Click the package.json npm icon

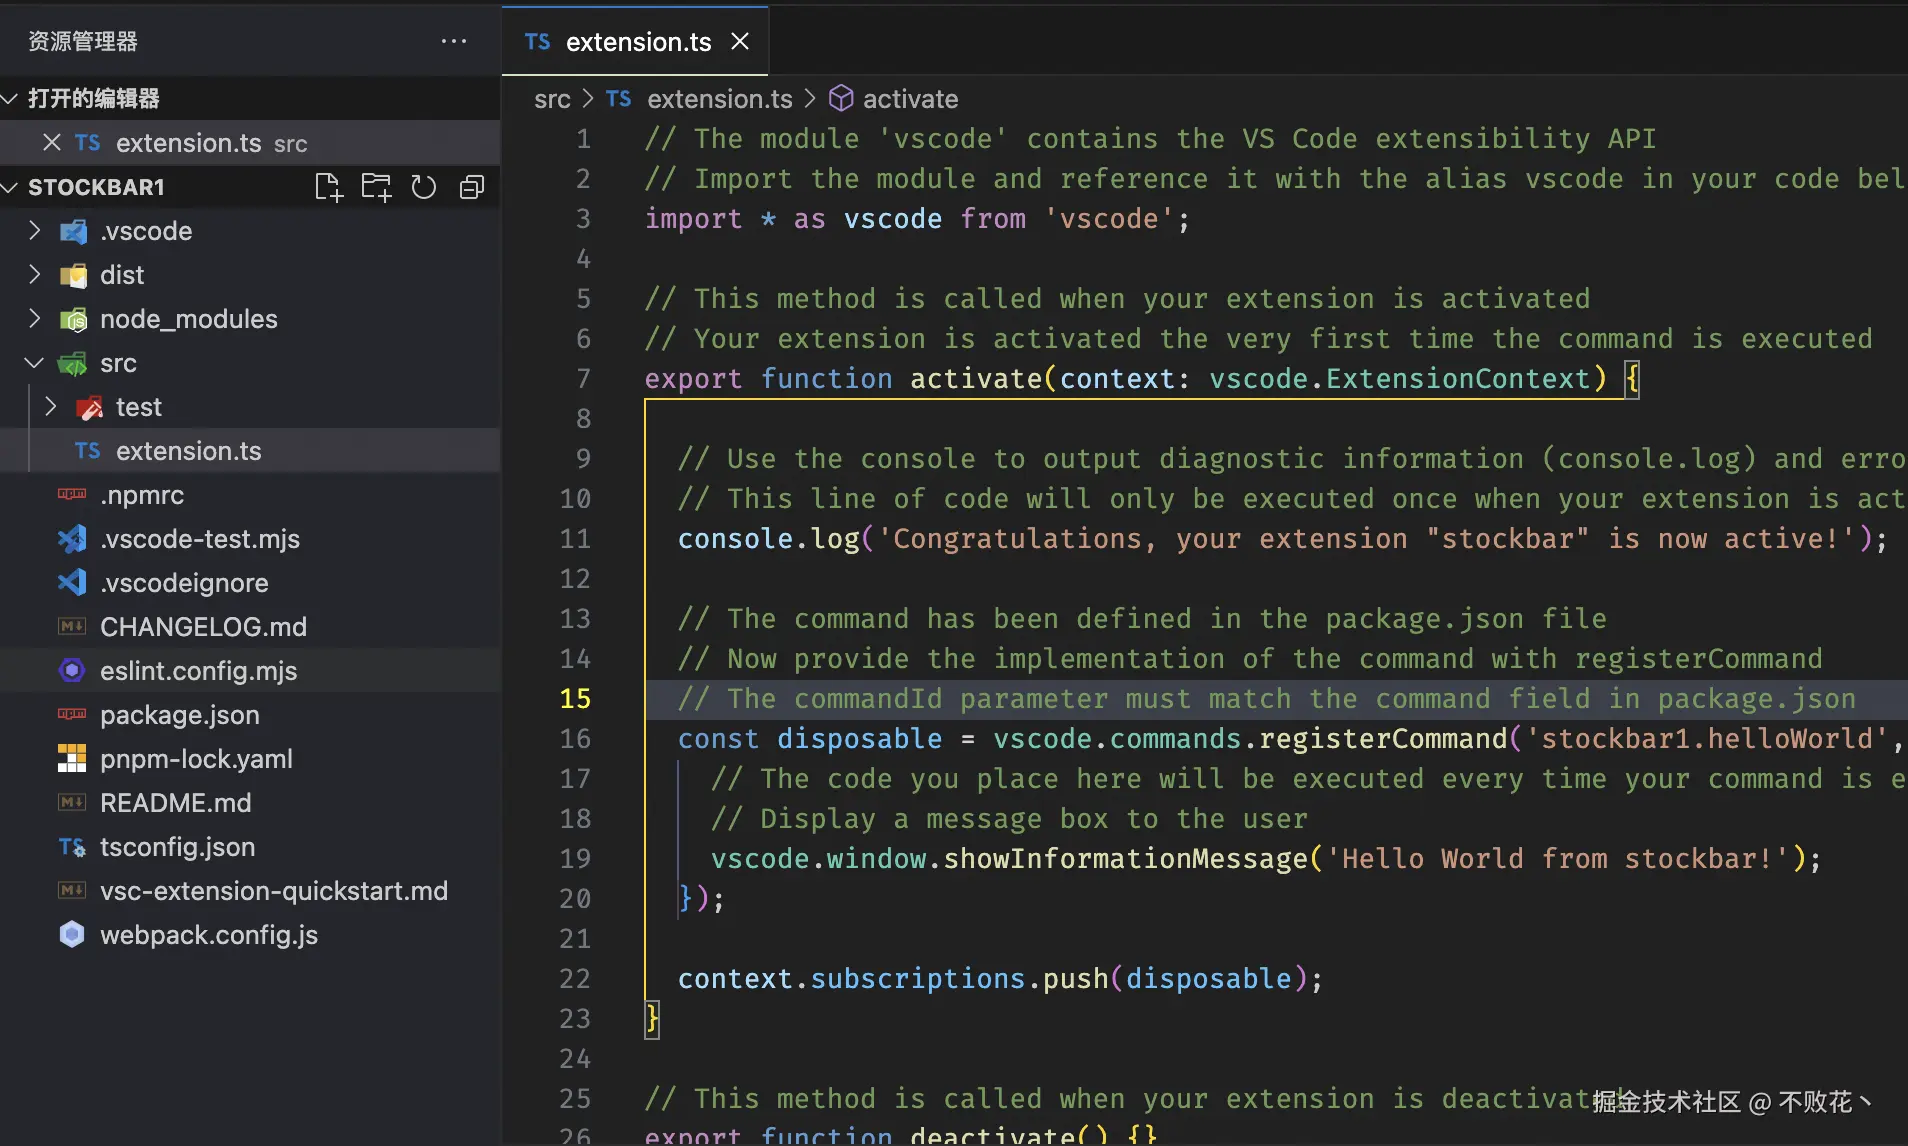(72, 714)
